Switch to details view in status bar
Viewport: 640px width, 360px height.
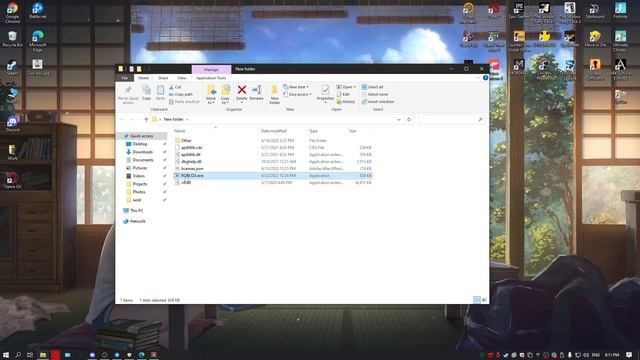point(476,300)
